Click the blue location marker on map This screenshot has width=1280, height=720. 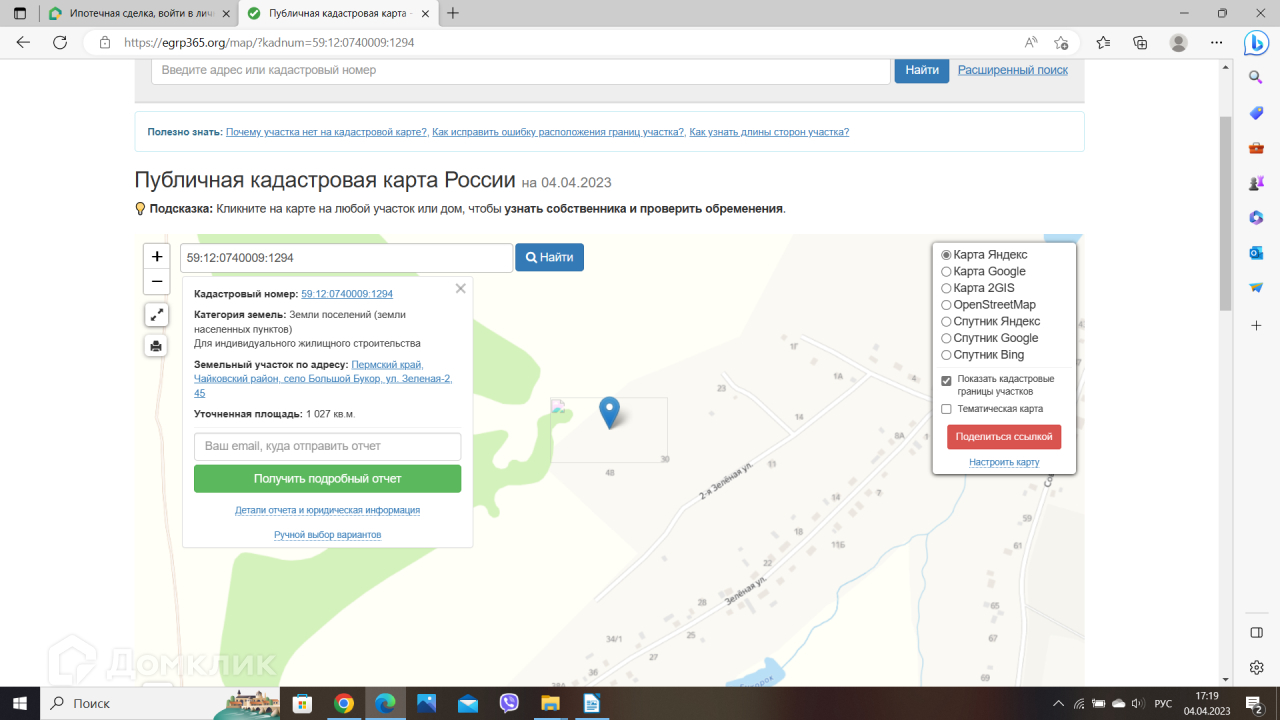point(609,412)
